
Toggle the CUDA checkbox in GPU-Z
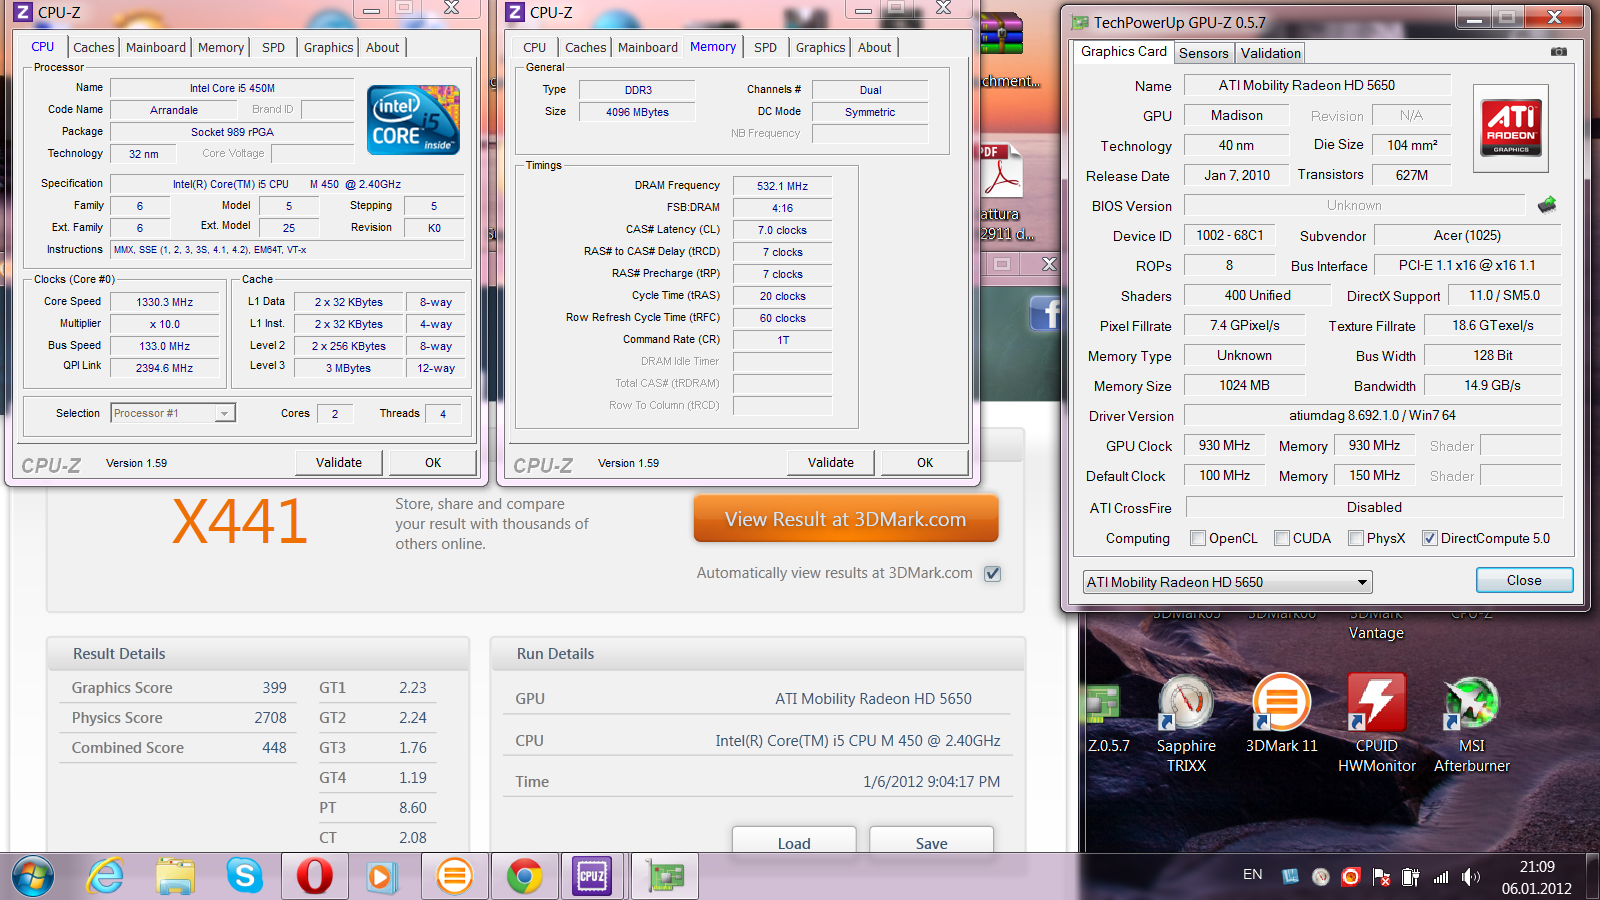tap(1282, 538)
